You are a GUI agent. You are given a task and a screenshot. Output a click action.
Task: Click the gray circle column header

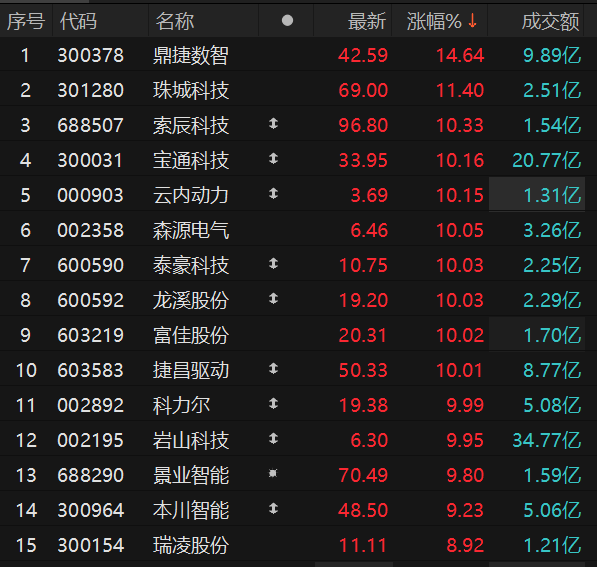(287, 21)
